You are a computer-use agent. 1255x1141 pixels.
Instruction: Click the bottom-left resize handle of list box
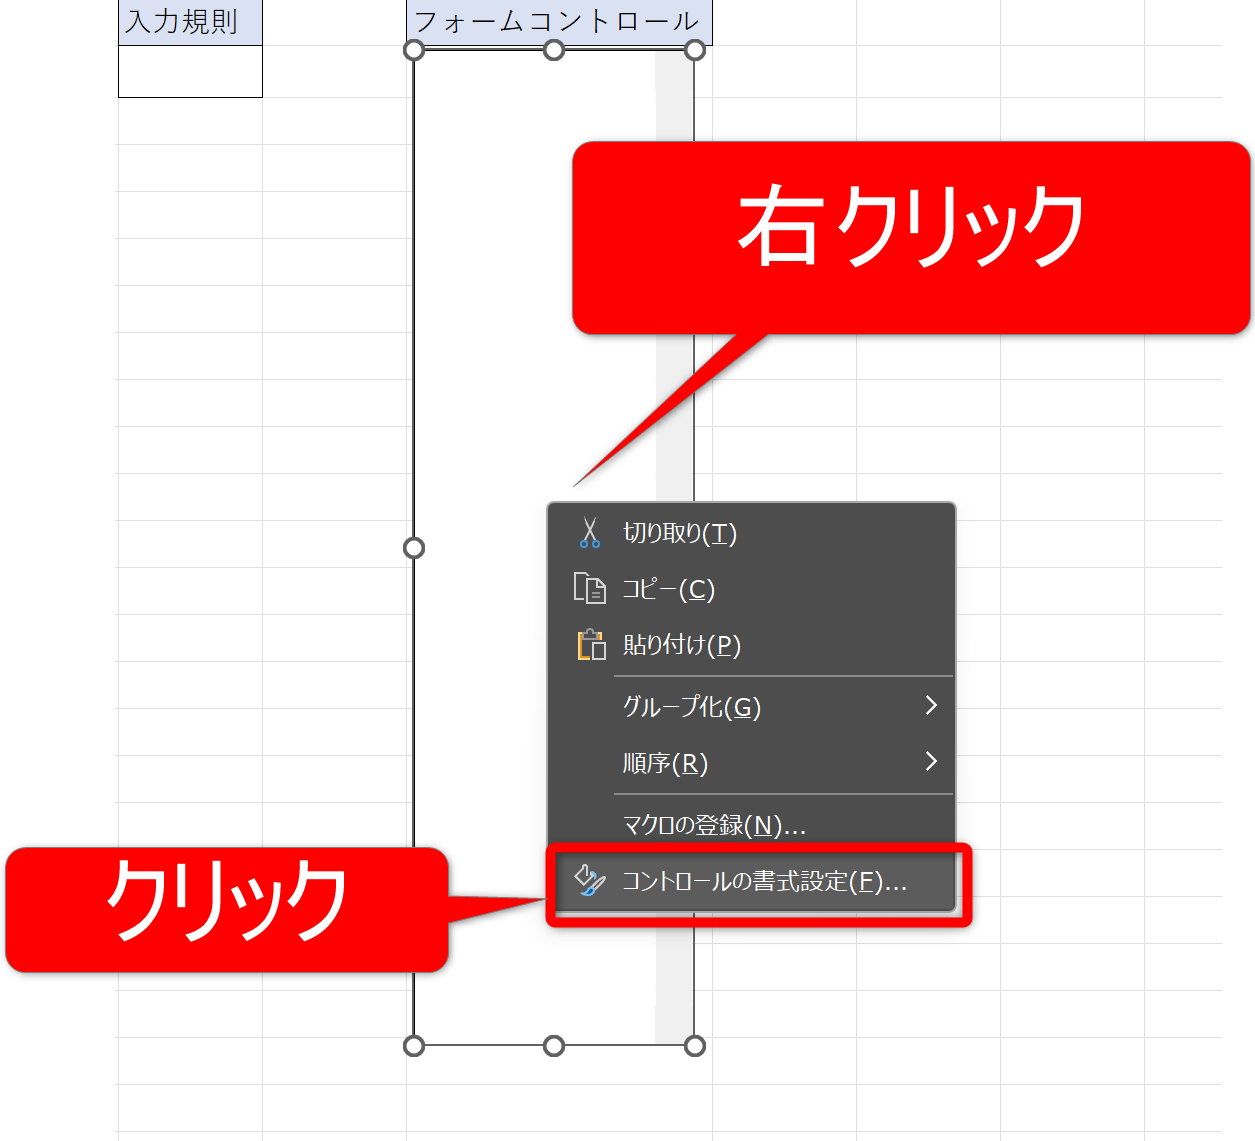pos(414,1046)
